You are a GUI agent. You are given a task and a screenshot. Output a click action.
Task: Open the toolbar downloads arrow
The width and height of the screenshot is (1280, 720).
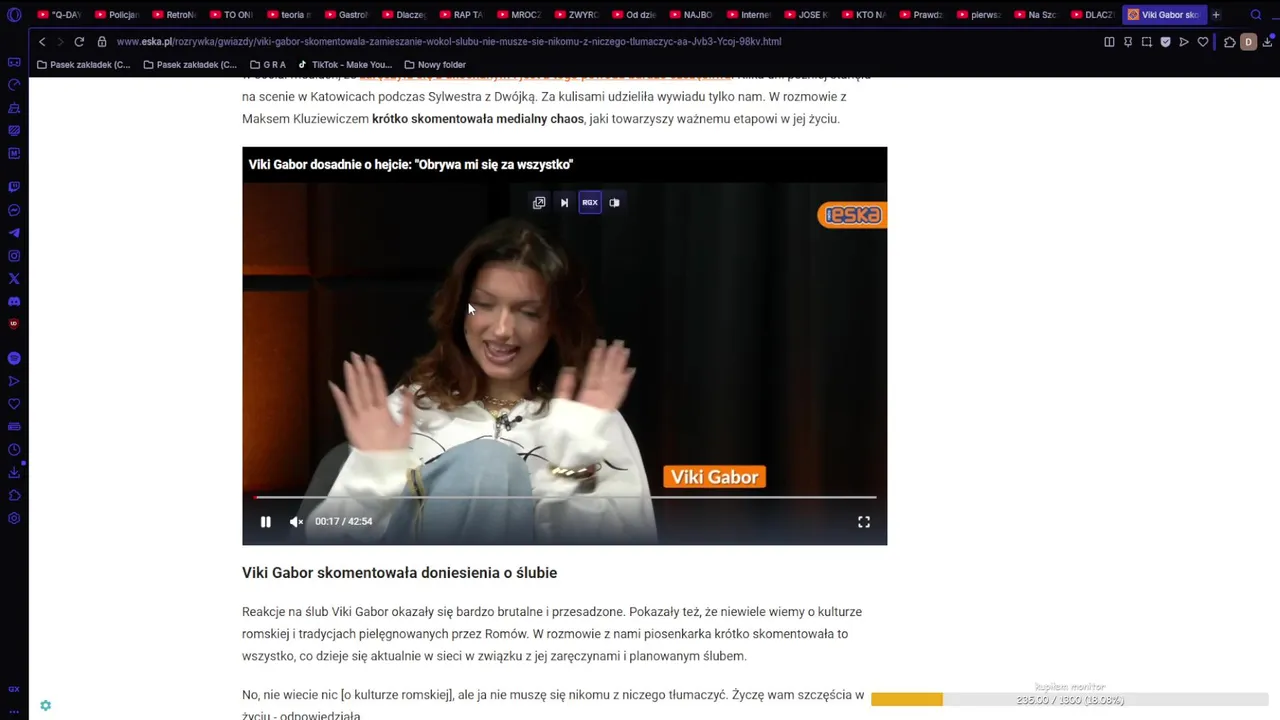1268,42
